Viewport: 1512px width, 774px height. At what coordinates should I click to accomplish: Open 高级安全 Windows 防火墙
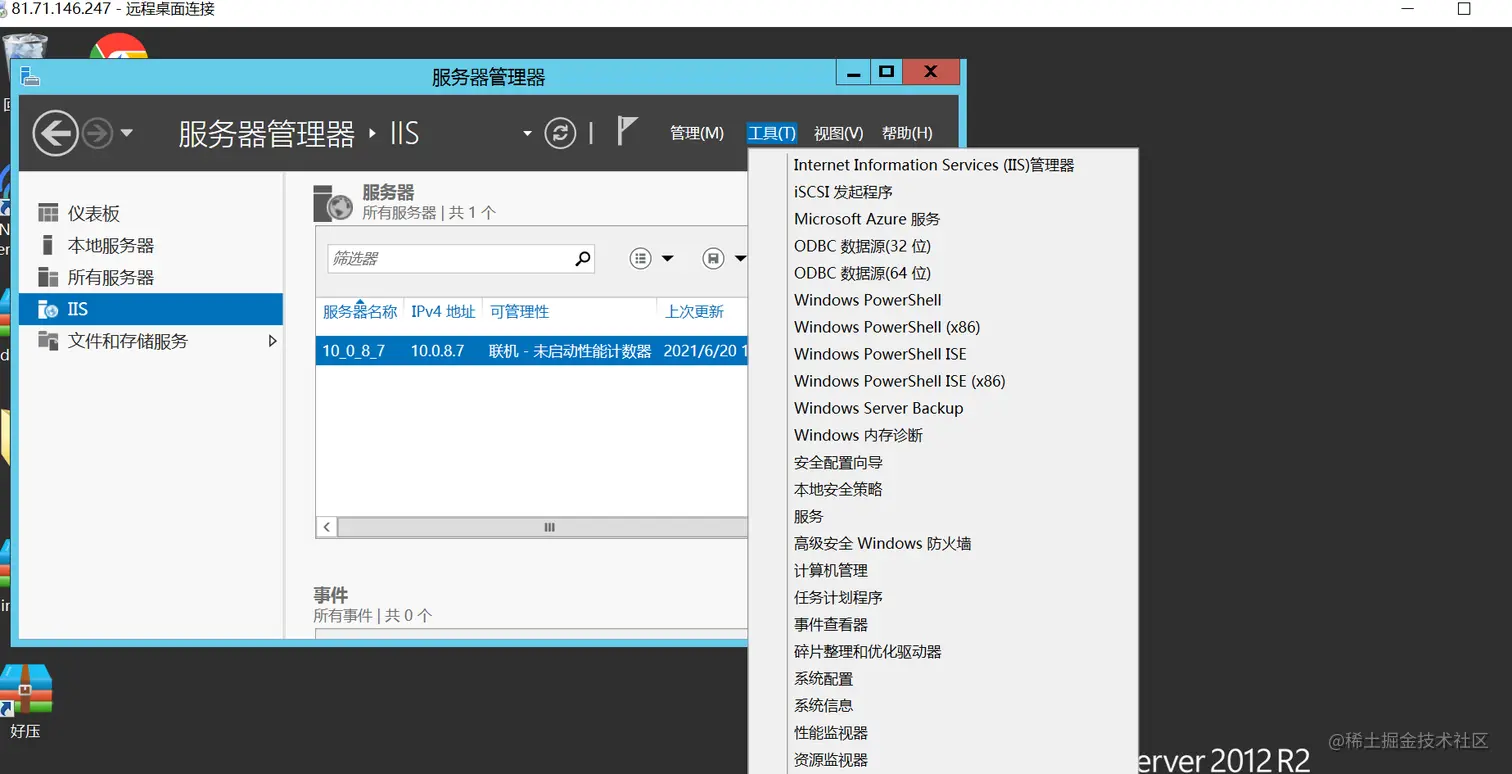943,543
